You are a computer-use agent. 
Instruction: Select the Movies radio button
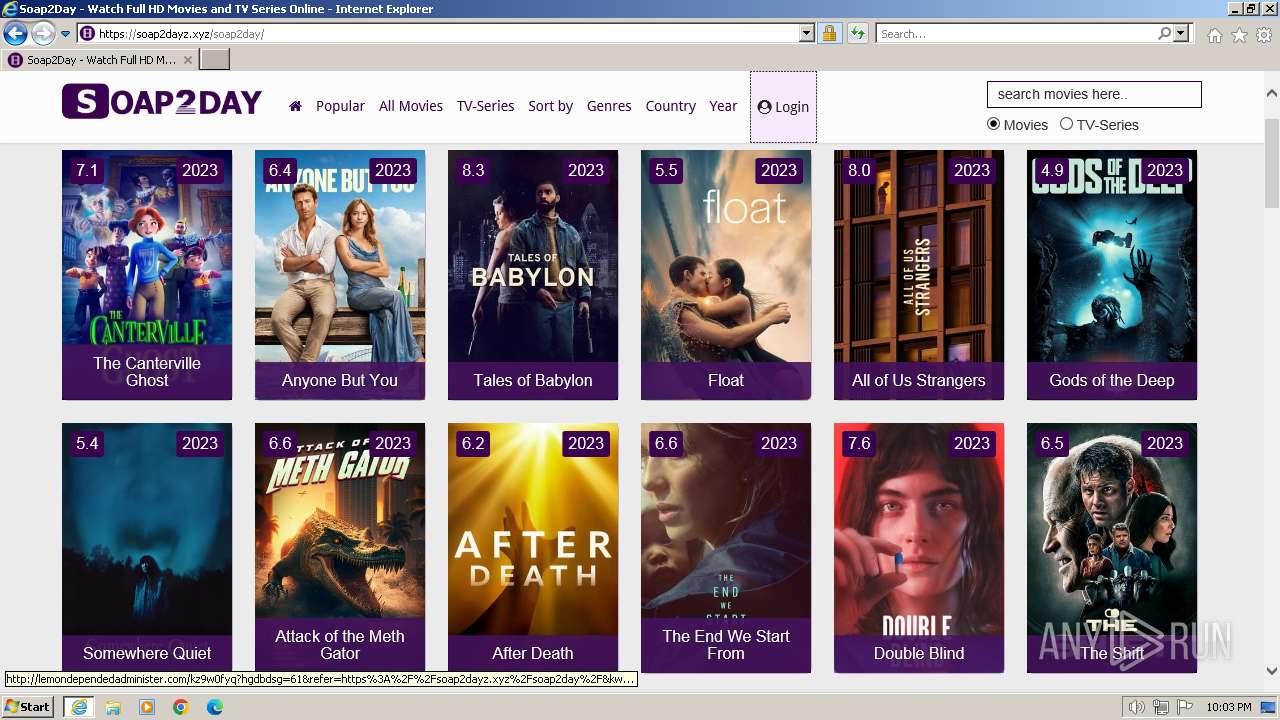point(993,124)
